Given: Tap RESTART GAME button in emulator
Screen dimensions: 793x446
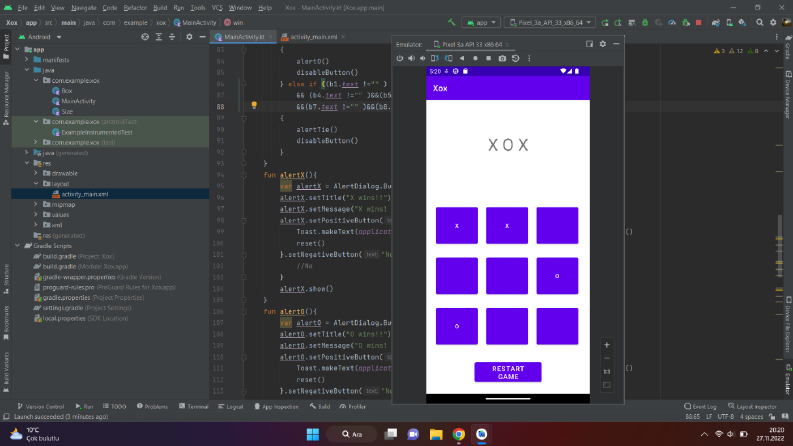Looking at the screenshot, I should pyautogui.click(x=508, y=372).
